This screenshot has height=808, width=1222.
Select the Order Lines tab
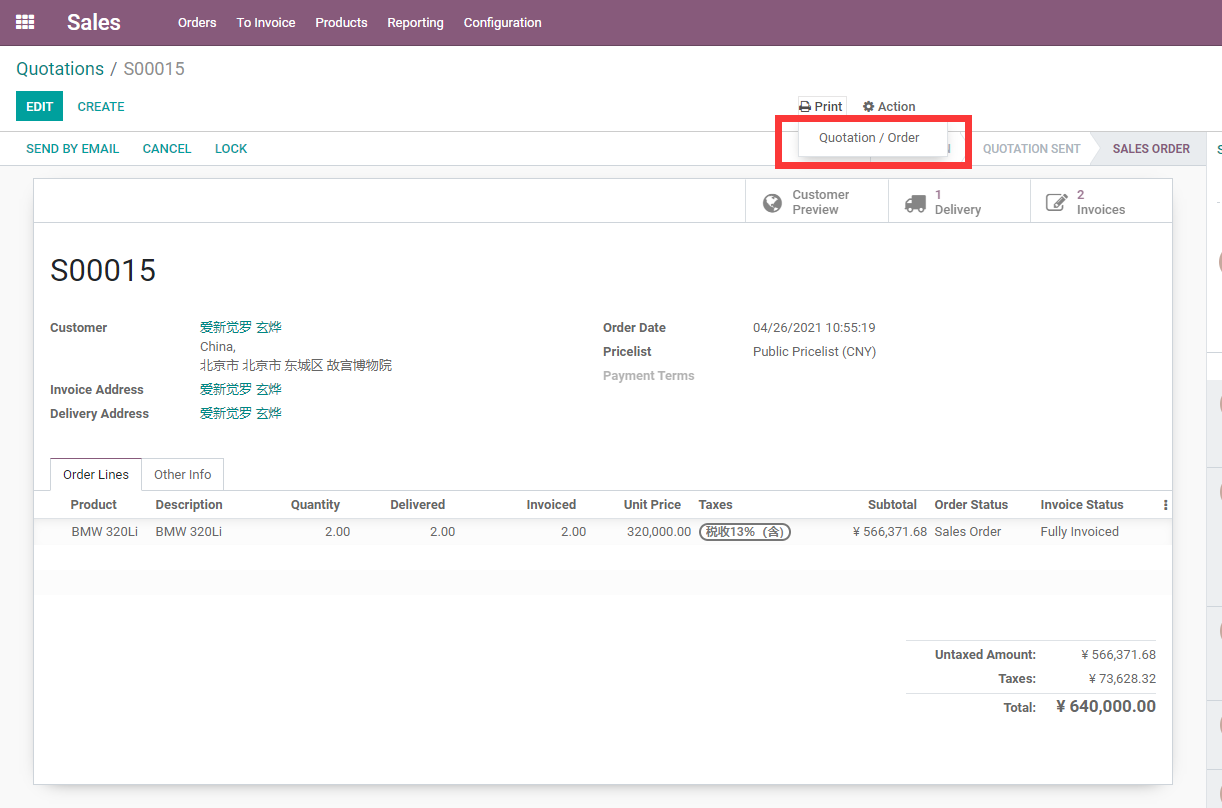[96, 475]
